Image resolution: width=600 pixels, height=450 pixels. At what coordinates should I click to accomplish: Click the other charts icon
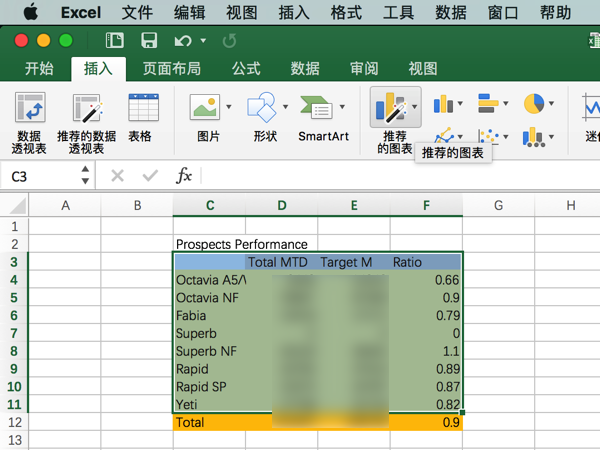(x=534, y=137)
